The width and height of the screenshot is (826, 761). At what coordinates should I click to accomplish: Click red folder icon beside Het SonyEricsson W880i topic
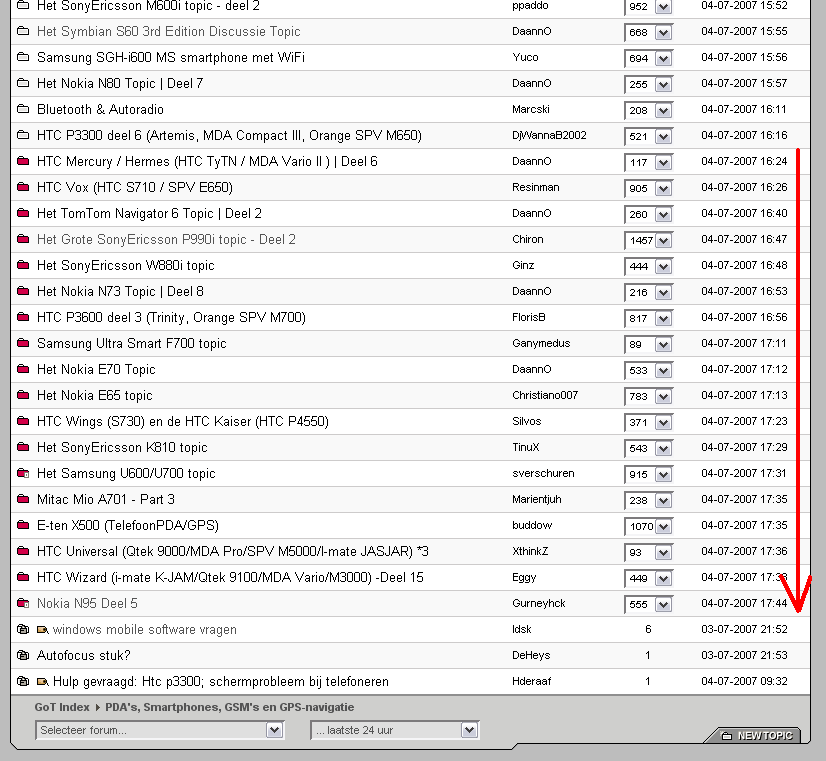23,265
